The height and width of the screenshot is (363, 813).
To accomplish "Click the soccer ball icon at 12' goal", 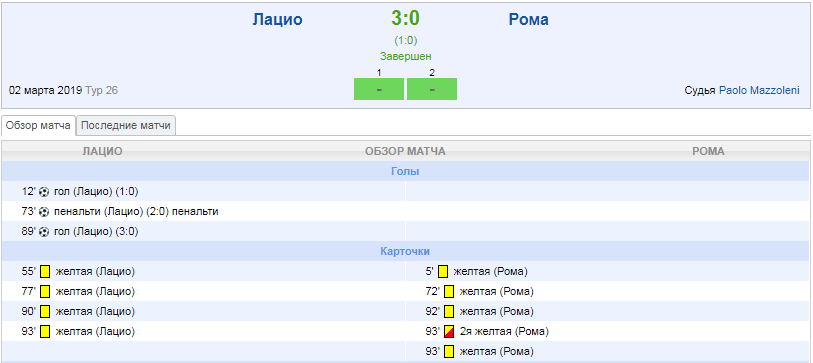I will pyautogui.click(x=44, y=192).
